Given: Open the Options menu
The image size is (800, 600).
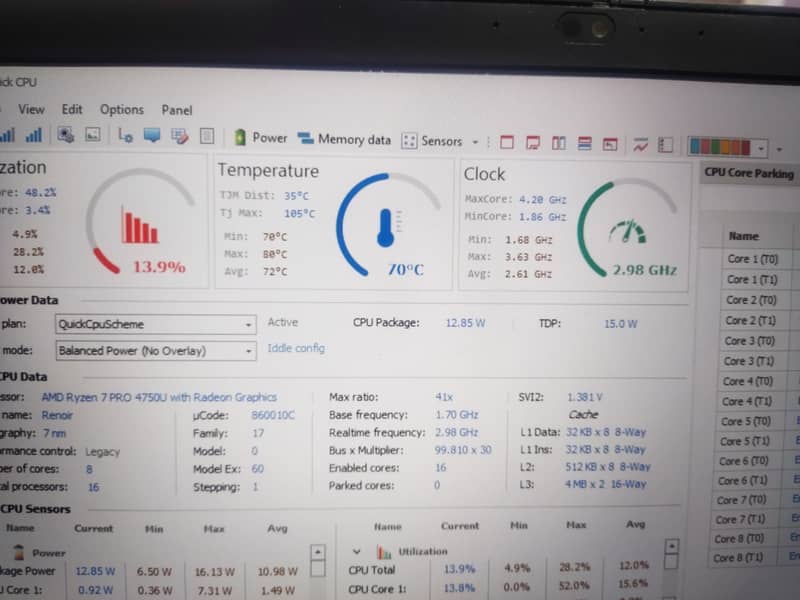Looking at the screenshot, I should click(121, 110).
